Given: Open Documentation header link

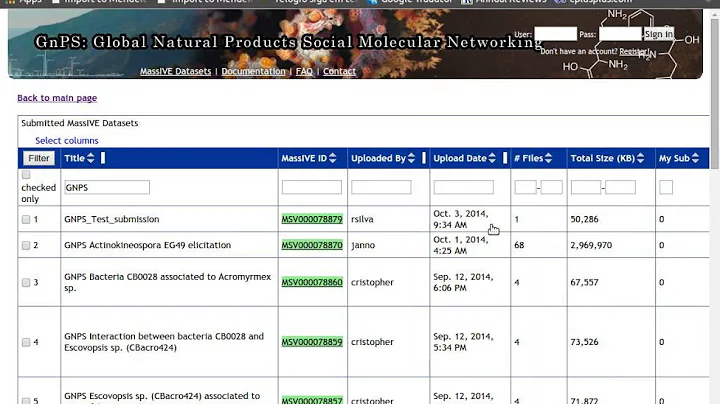Looking at the screenshot, I should (x=253, y=71).
